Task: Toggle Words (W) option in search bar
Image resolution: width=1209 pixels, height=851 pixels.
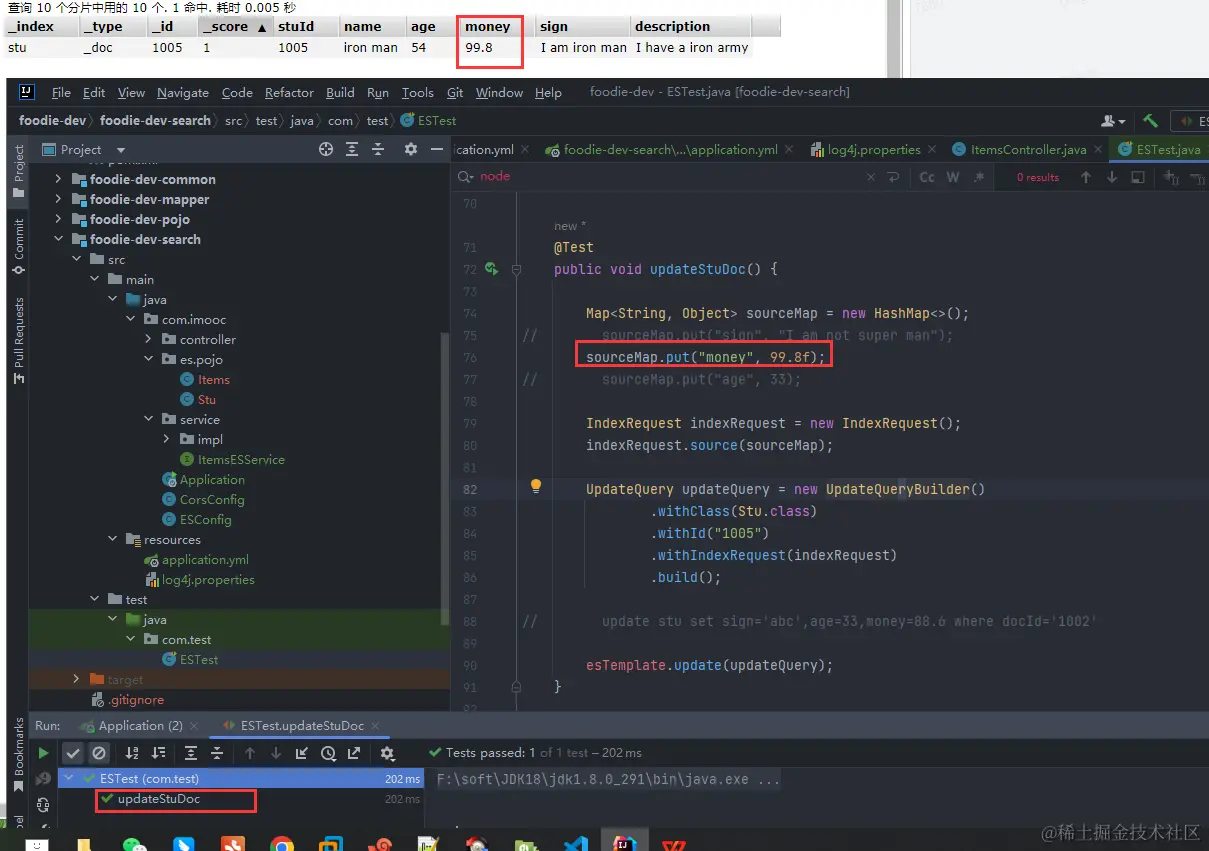Action: (953, 177)
